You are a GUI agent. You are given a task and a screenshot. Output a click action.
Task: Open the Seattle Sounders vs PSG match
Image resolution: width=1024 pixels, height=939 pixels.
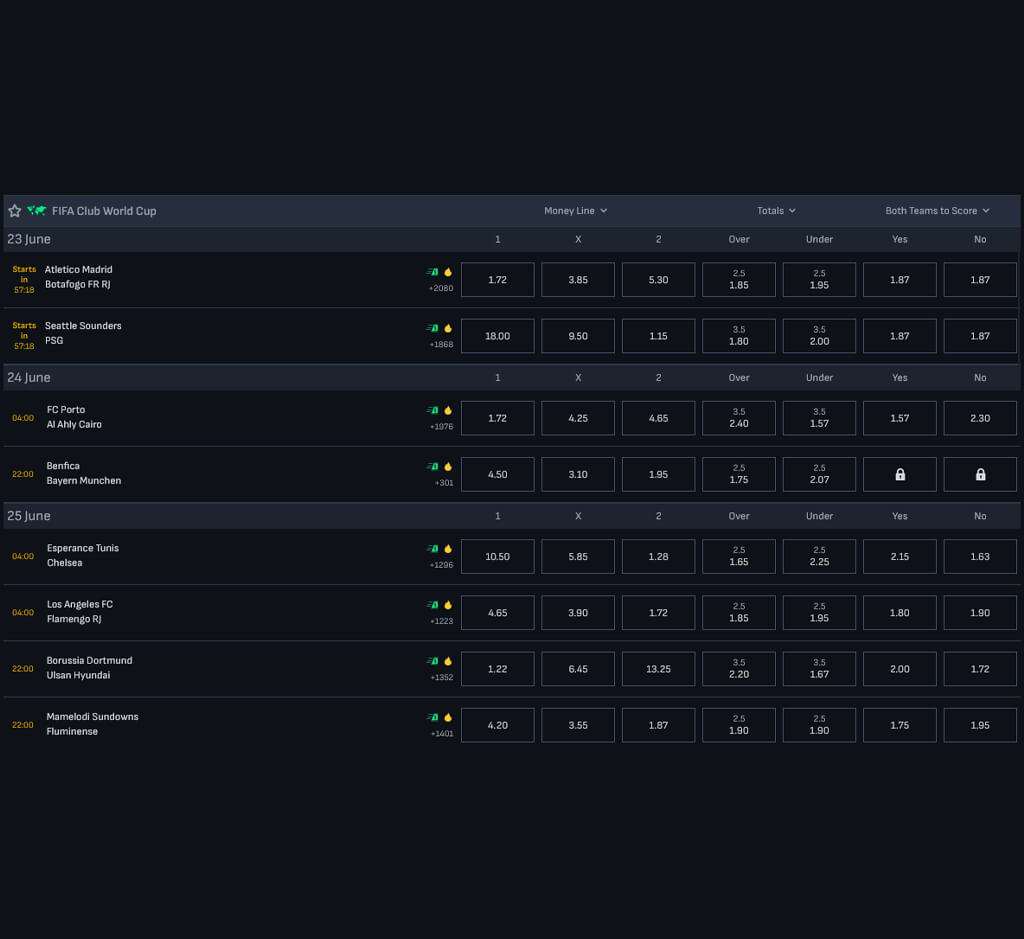click(x=83, y=333)
